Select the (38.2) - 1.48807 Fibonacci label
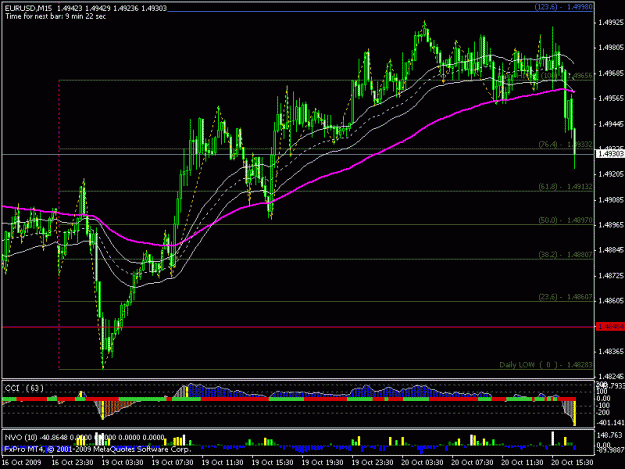The width and height of the screenshot is (625, 469). click(566, 254)
